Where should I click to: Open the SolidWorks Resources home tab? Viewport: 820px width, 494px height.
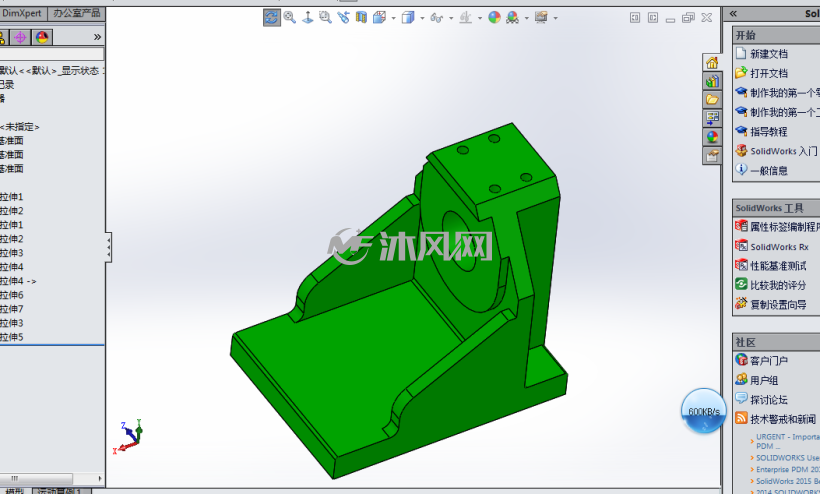coord(712,63)
